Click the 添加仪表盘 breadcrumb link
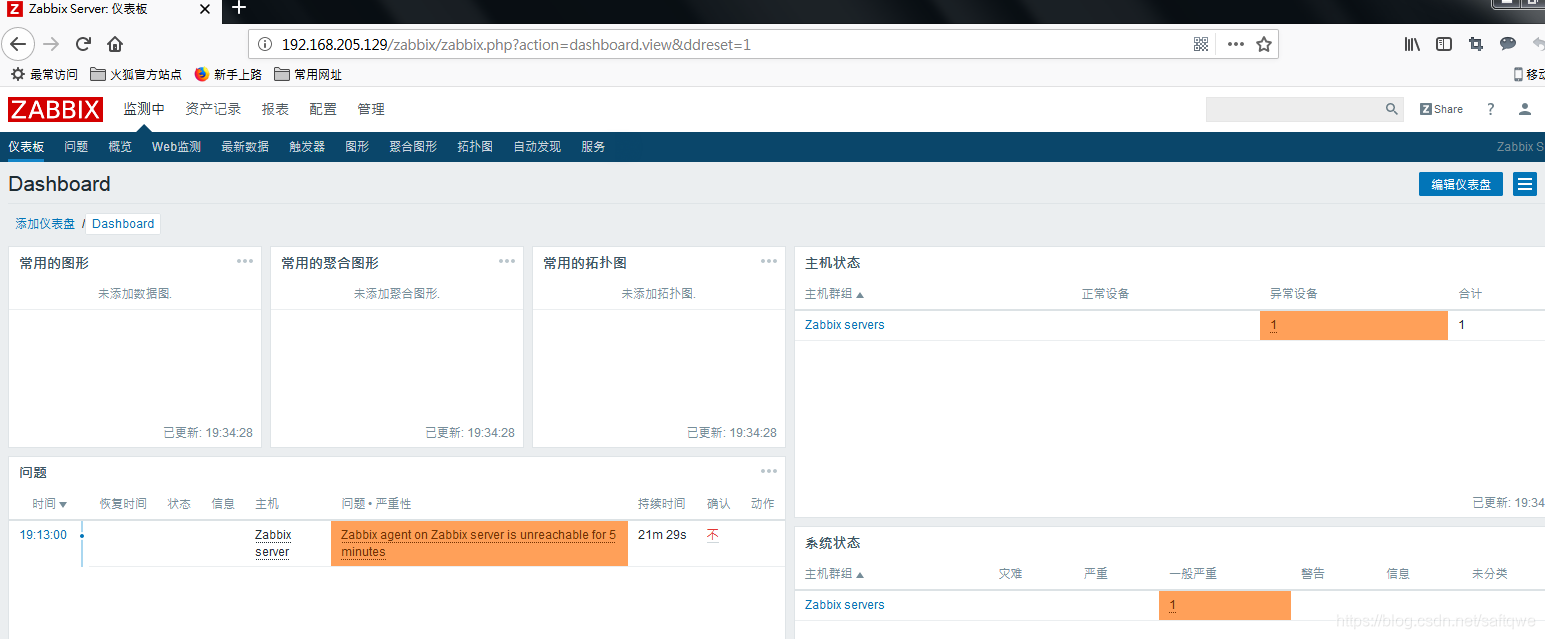 click(x=45, y=224)
